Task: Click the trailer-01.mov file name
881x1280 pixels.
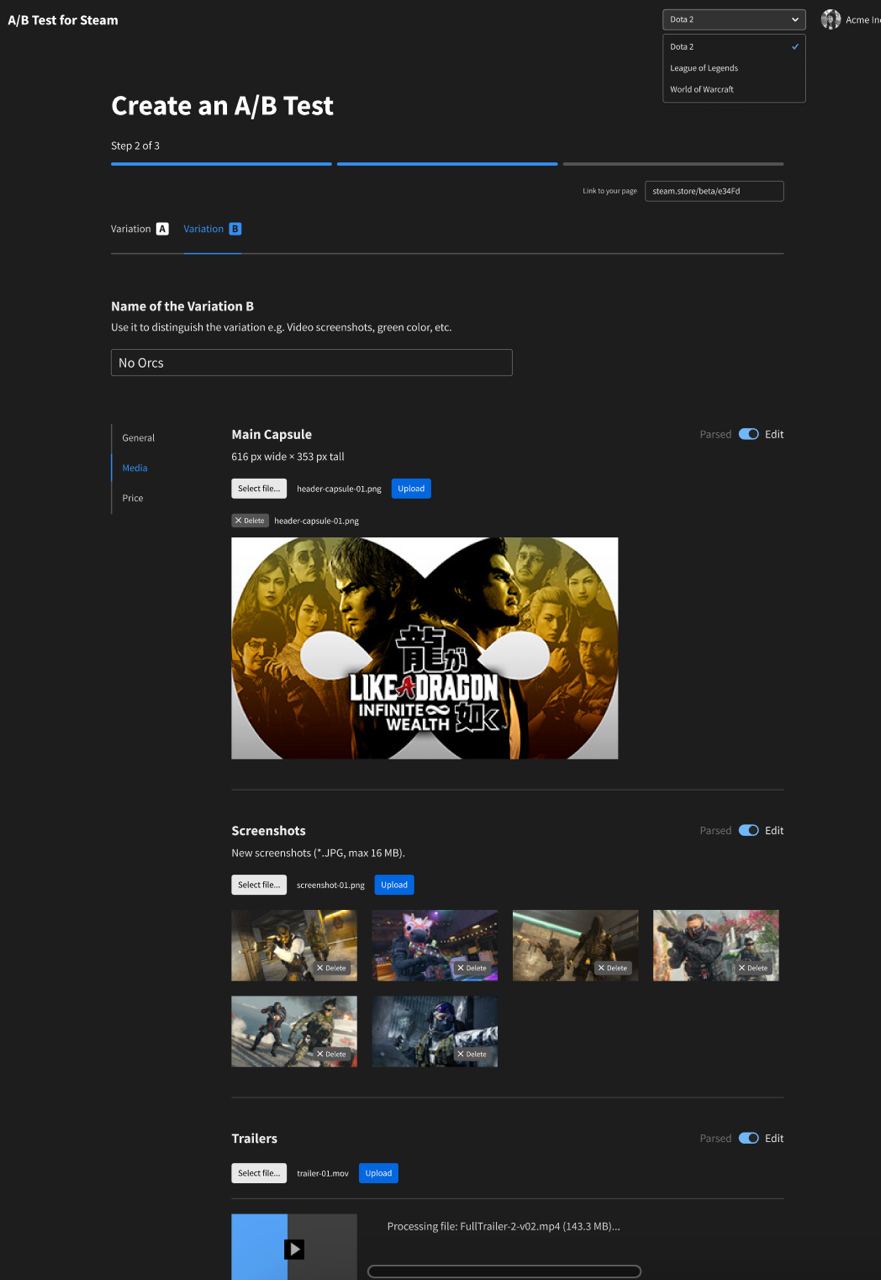Action: 323,1173
